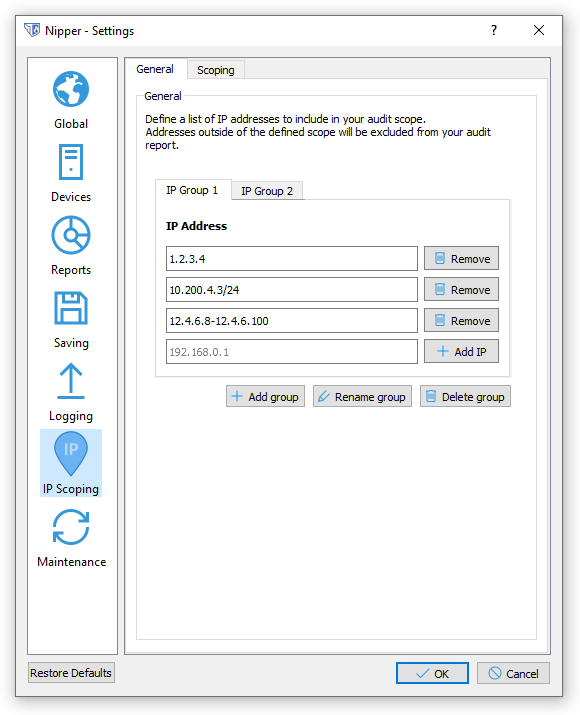The image size is (580, 715).
Task: Select the IP Group 1 tab
Action: point(192,190)
